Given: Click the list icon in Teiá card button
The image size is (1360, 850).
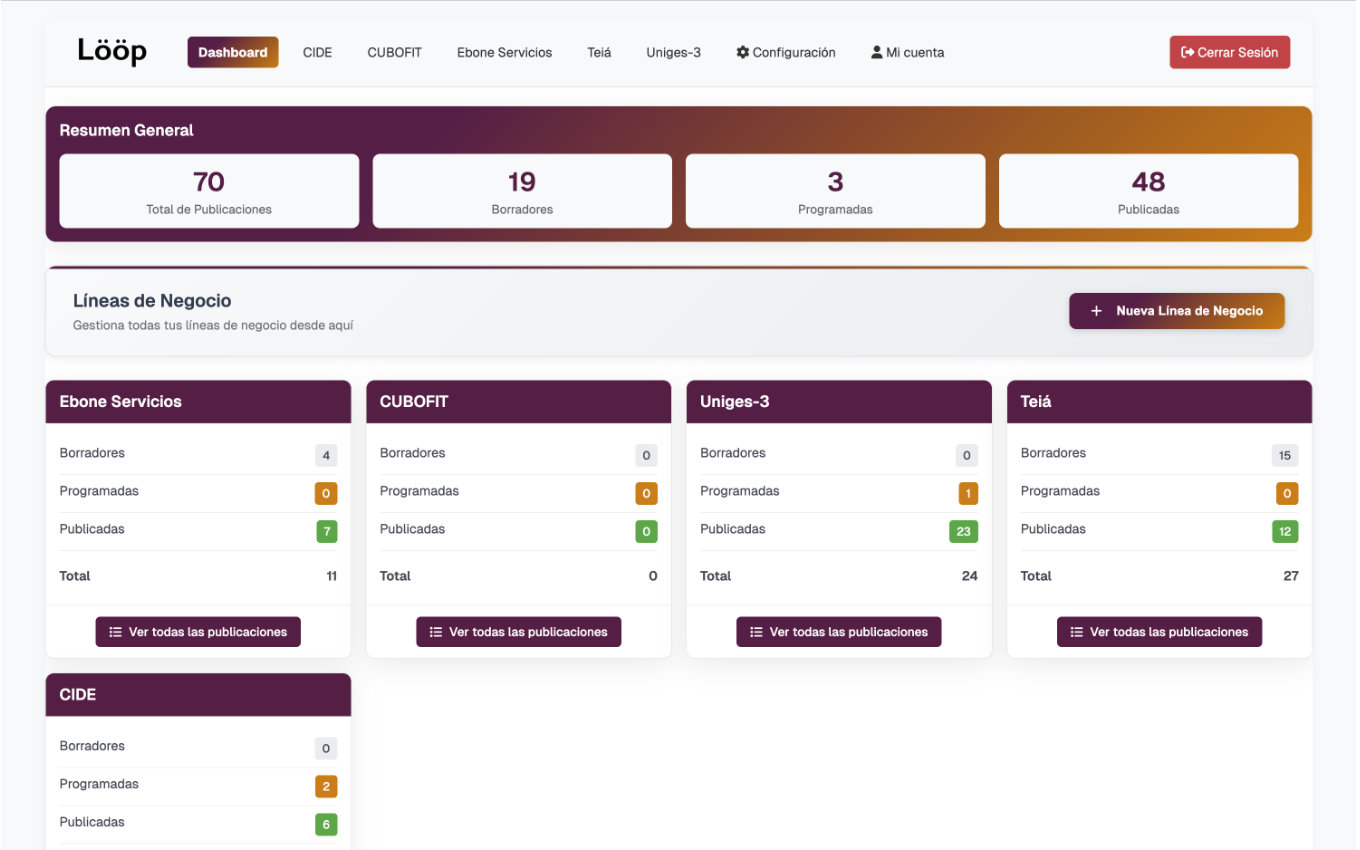Looking at the screenshot, I should 1076,632.
